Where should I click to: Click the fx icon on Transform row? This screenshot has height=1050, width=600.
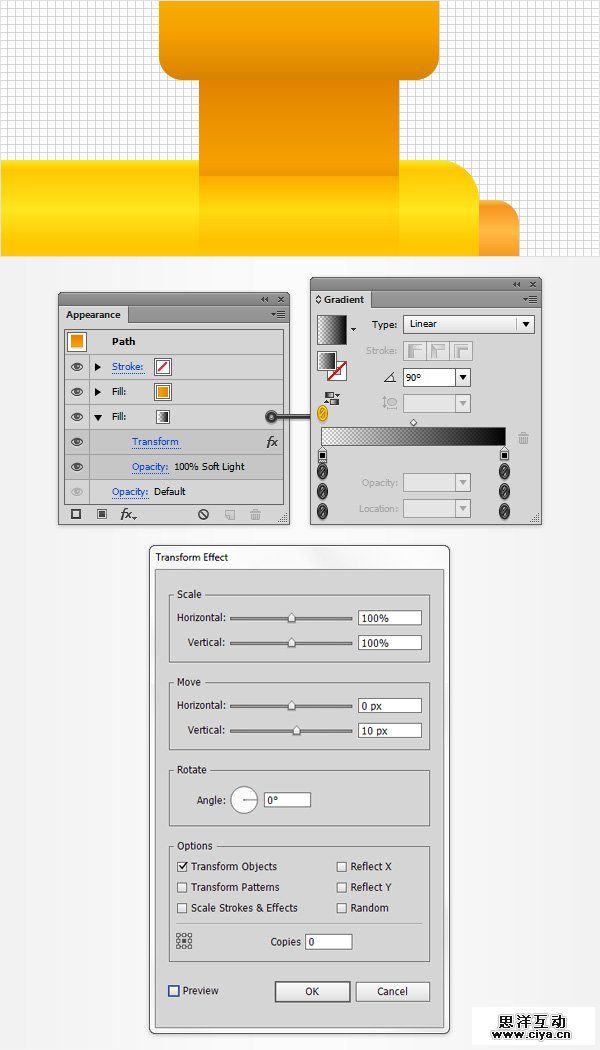(x=272, y=442)
